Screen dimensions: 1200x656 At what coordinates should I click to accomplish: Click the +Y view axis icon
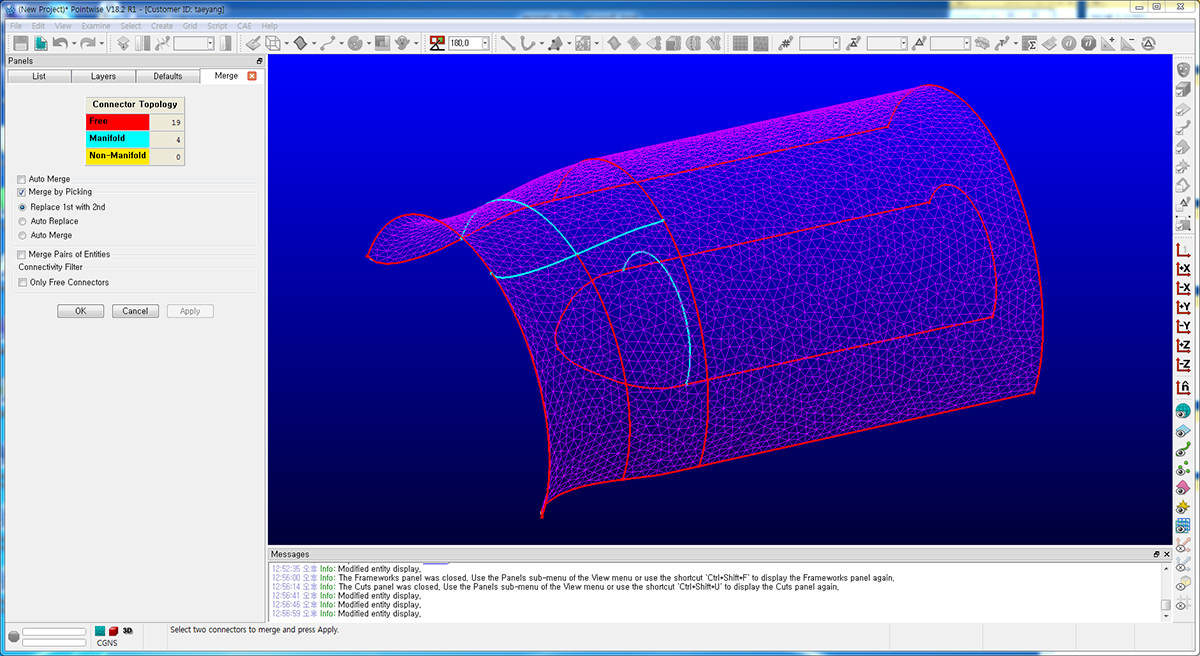[1182, 307]
